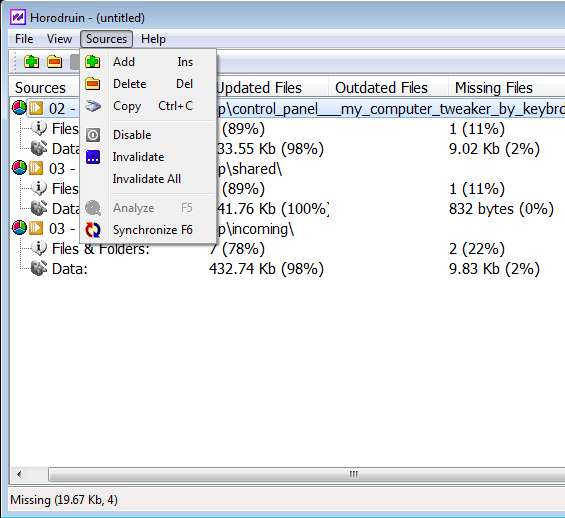
Task: Click pie chart icon of shared source row
Action: click(19, 168)
